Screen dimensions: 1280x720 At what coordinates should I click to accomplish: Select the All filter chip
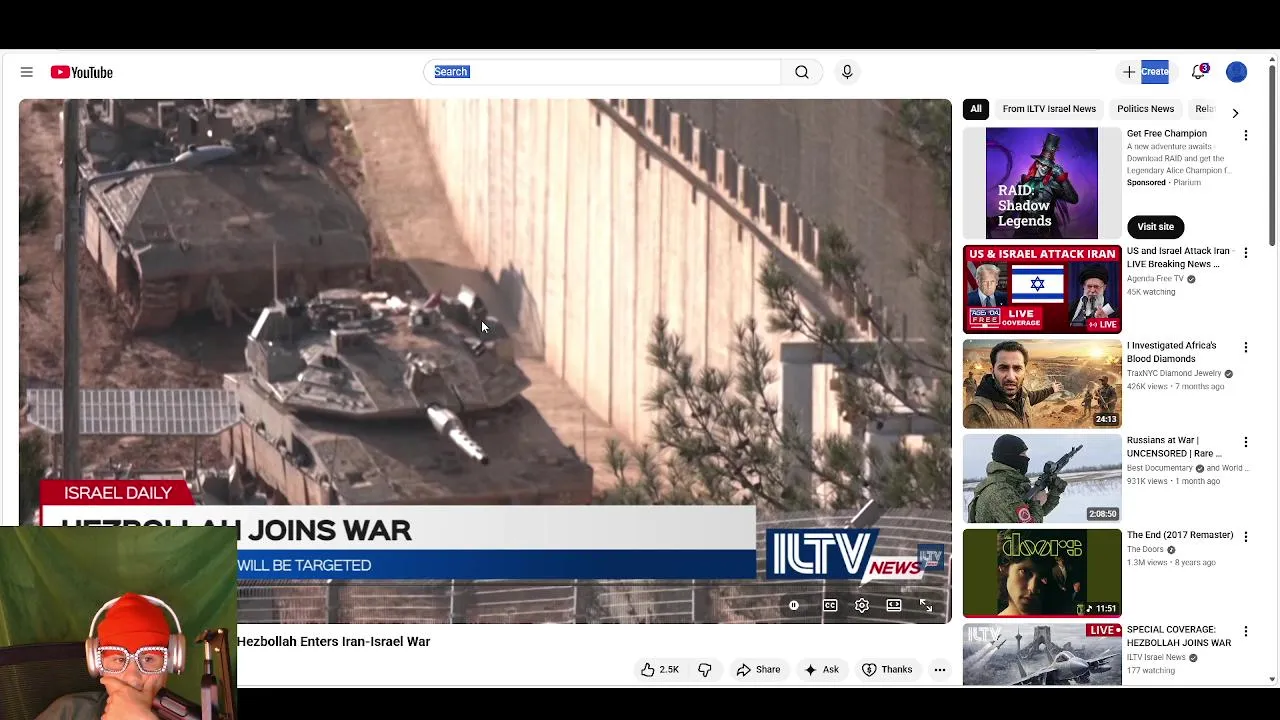click(976, 109)
